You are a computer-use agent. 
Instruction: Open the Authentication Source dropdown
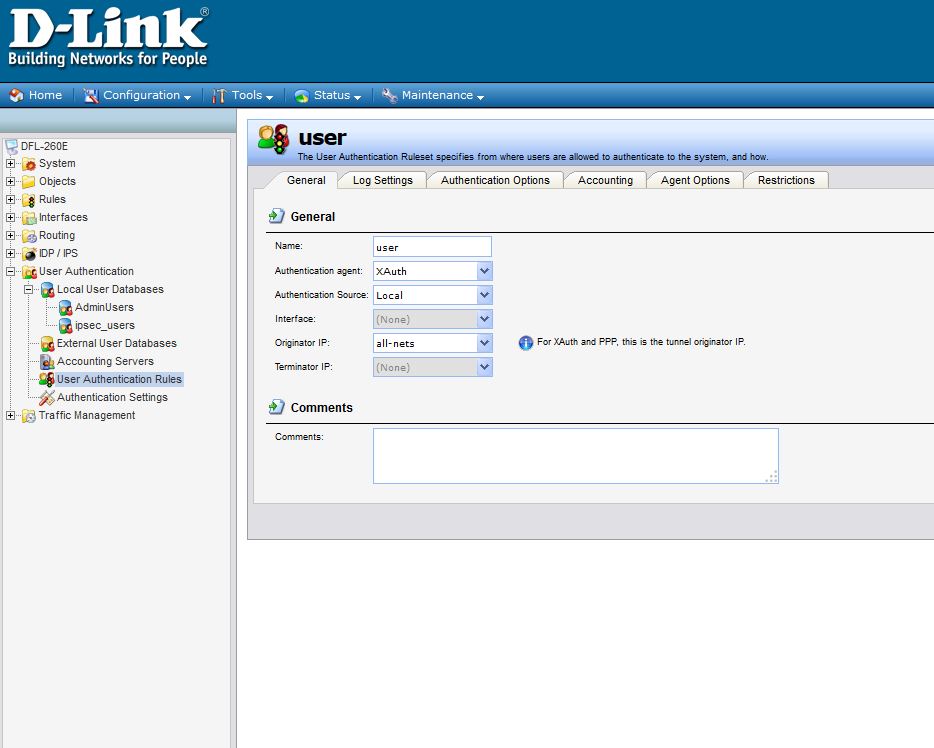click(484, 295)
